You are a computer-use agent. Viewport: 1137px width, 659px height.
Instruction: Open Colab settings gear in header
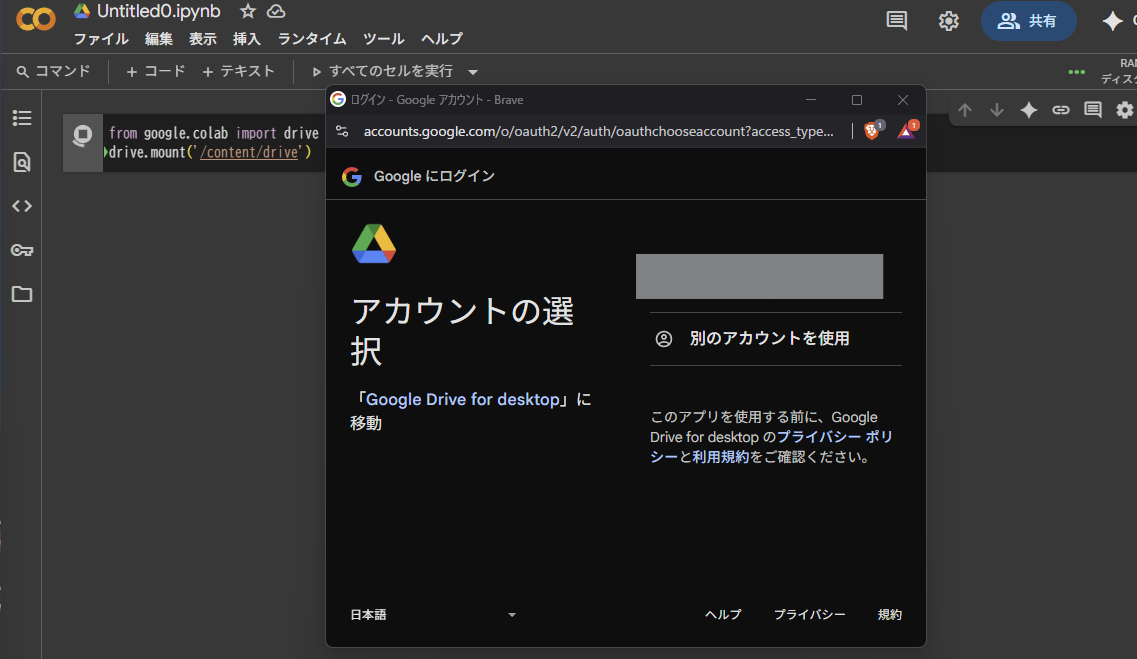click(x=948, y=21)
